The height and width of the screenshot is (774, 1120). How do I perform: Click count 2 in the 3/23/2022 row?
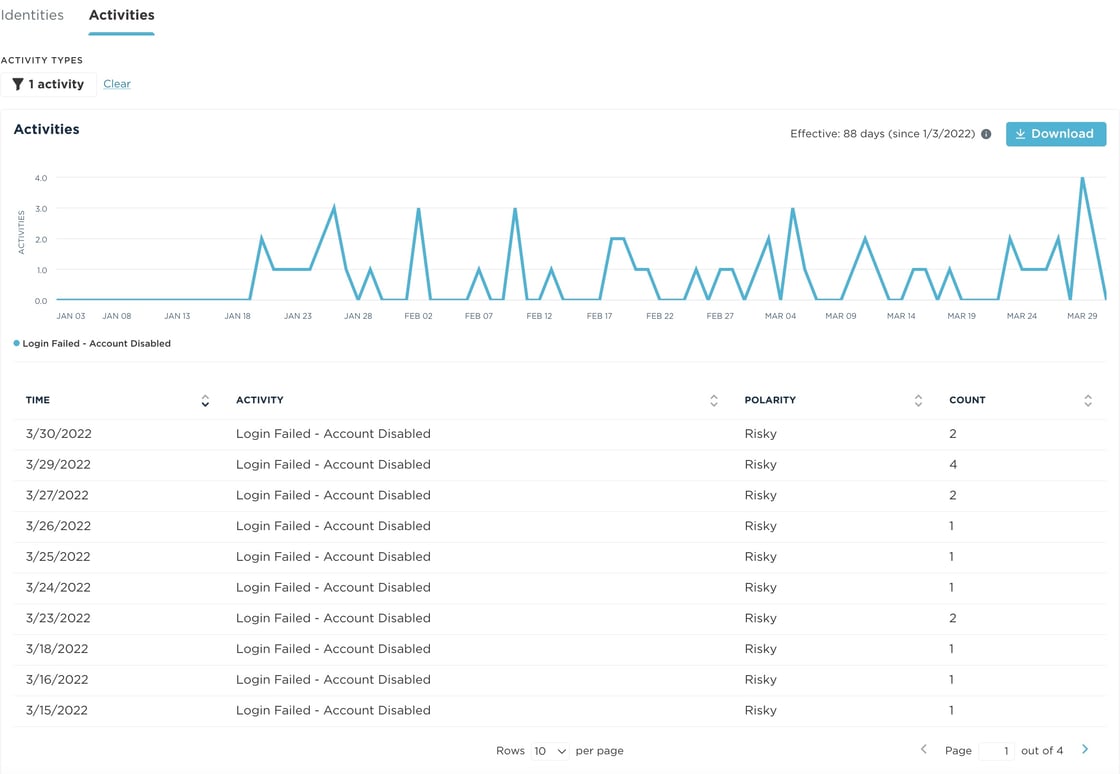click(953, 618)
